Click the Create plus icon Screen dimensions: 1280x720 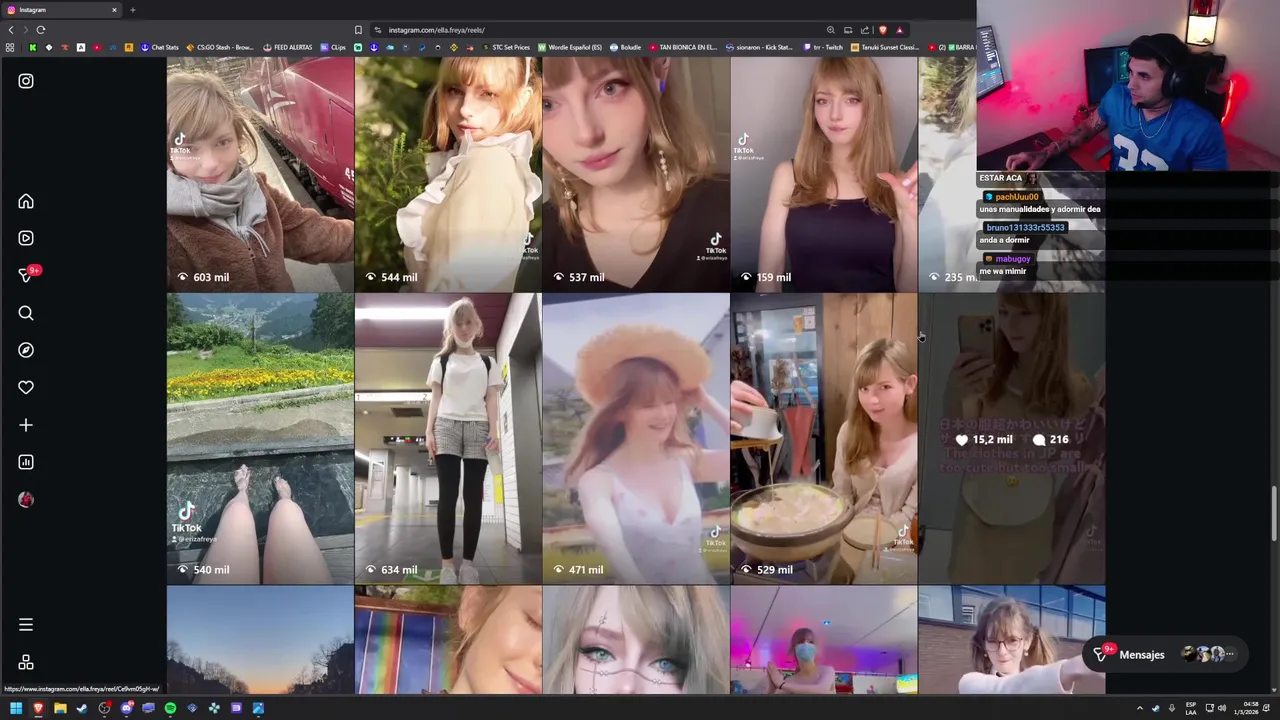click(26, 425)
